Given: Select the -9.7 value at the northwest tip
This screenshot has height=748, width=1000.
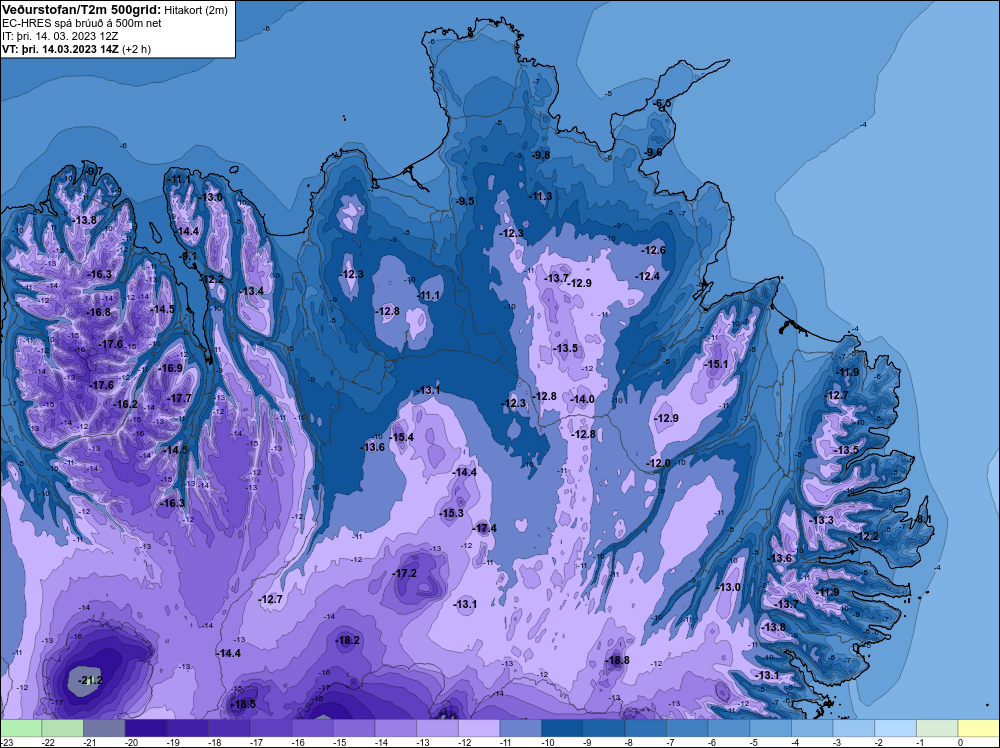Looking at the screenshot, I should tap(92, 171).
